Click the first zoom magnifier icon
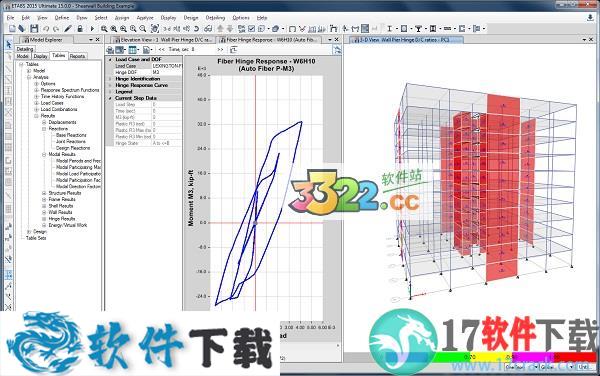The image size is (600, 376). click(104, 29)
